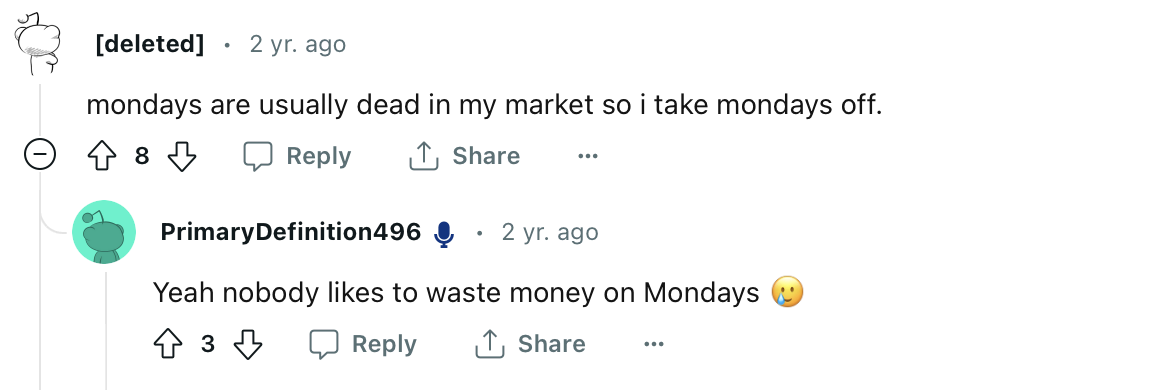Click the OP microphone icon beside username
This screenshot has width=1176, height=390.
coord(444,234)
